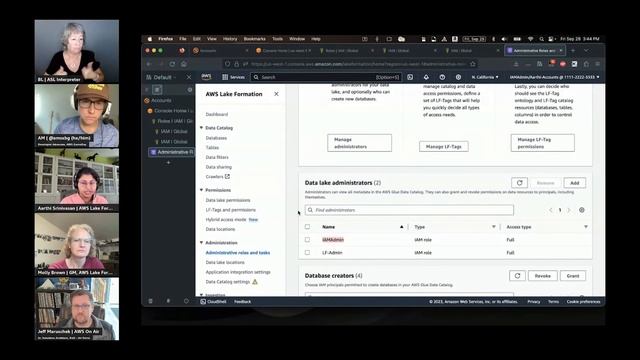Go to next administrators page

point(569,210)
